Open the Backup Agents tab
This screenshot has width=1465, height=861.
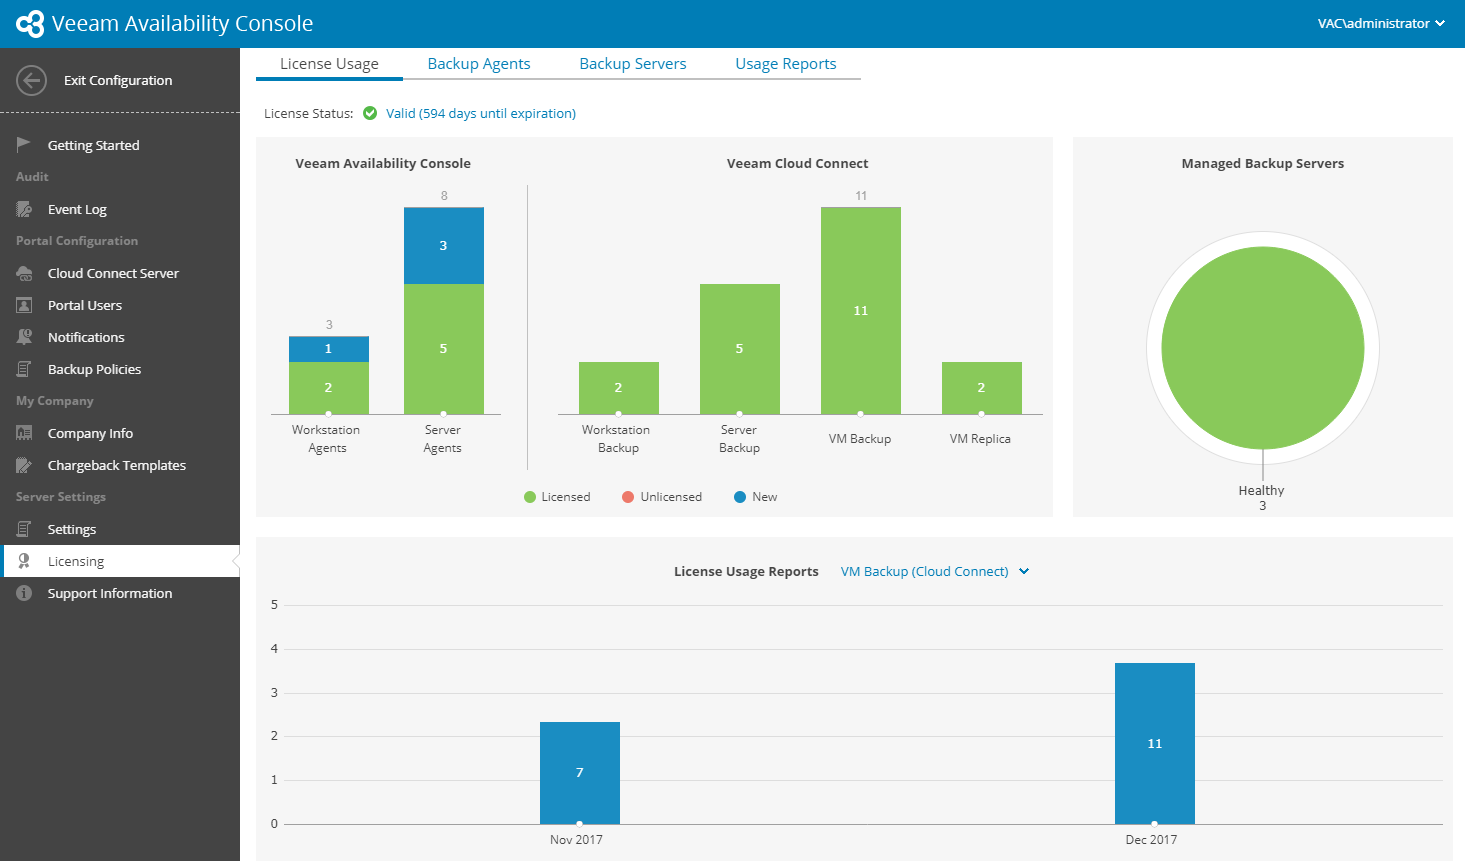click(x=479, y=64)
